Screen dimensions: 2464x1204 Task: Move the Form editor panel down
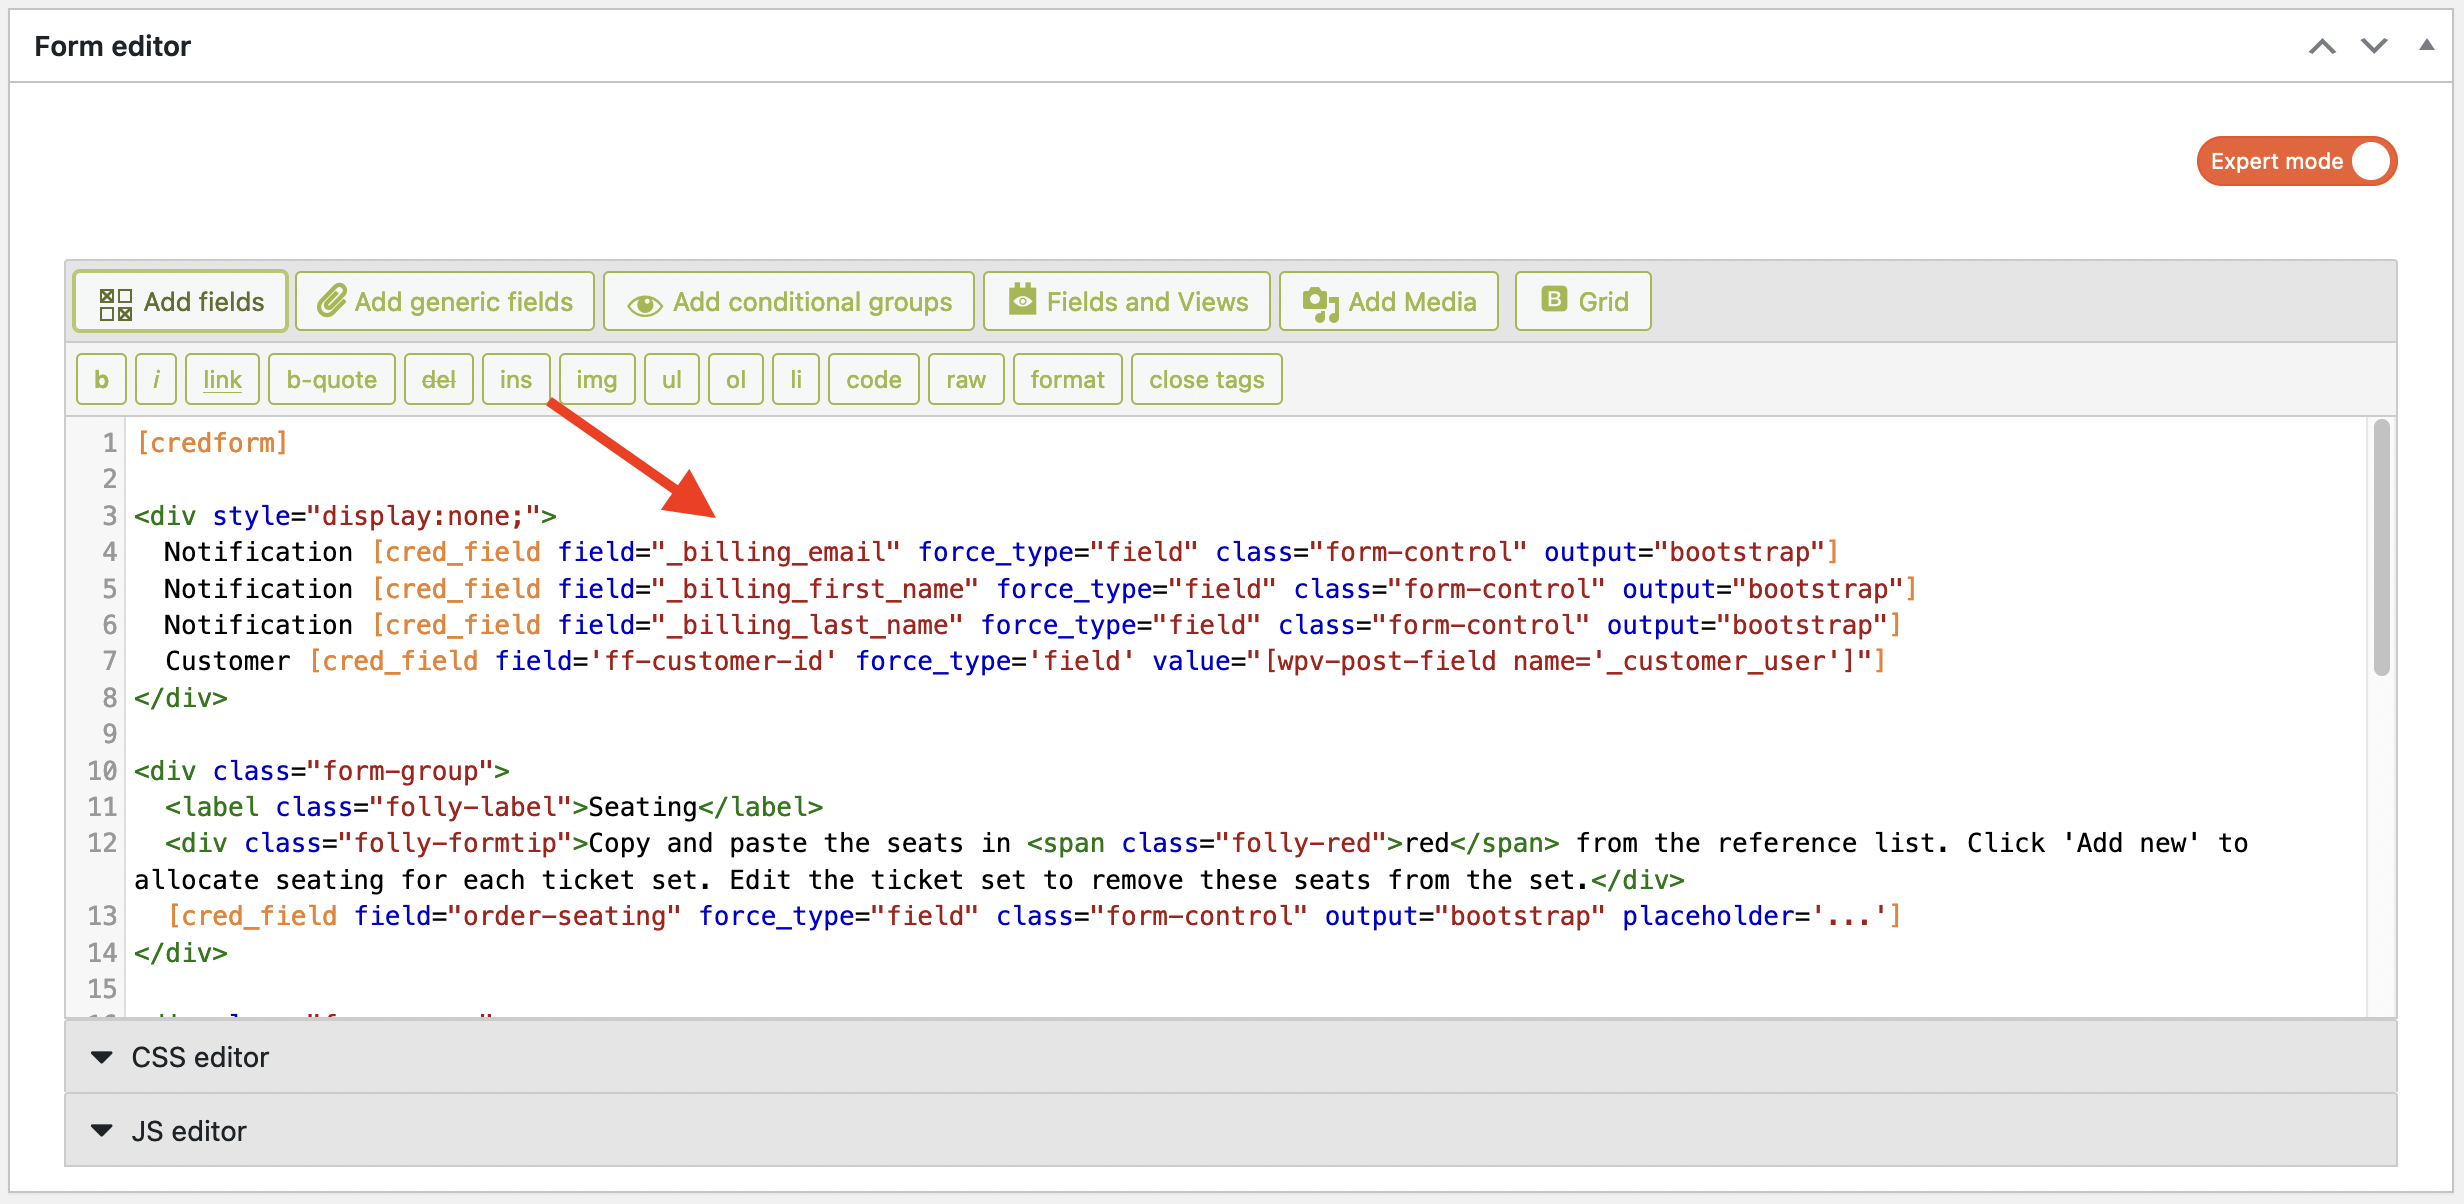click(2375, 46)
